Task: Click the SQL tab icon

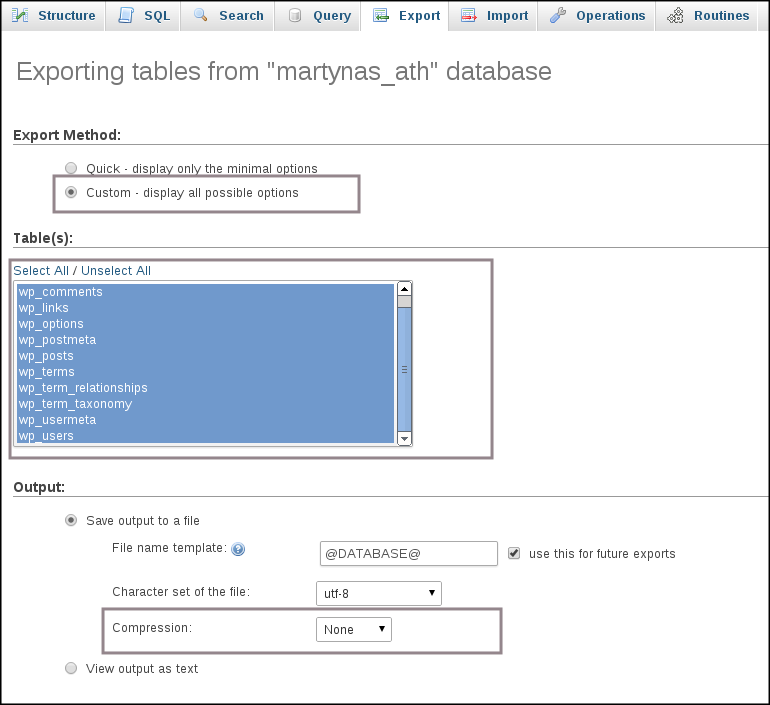Action: tap(125, 15)
